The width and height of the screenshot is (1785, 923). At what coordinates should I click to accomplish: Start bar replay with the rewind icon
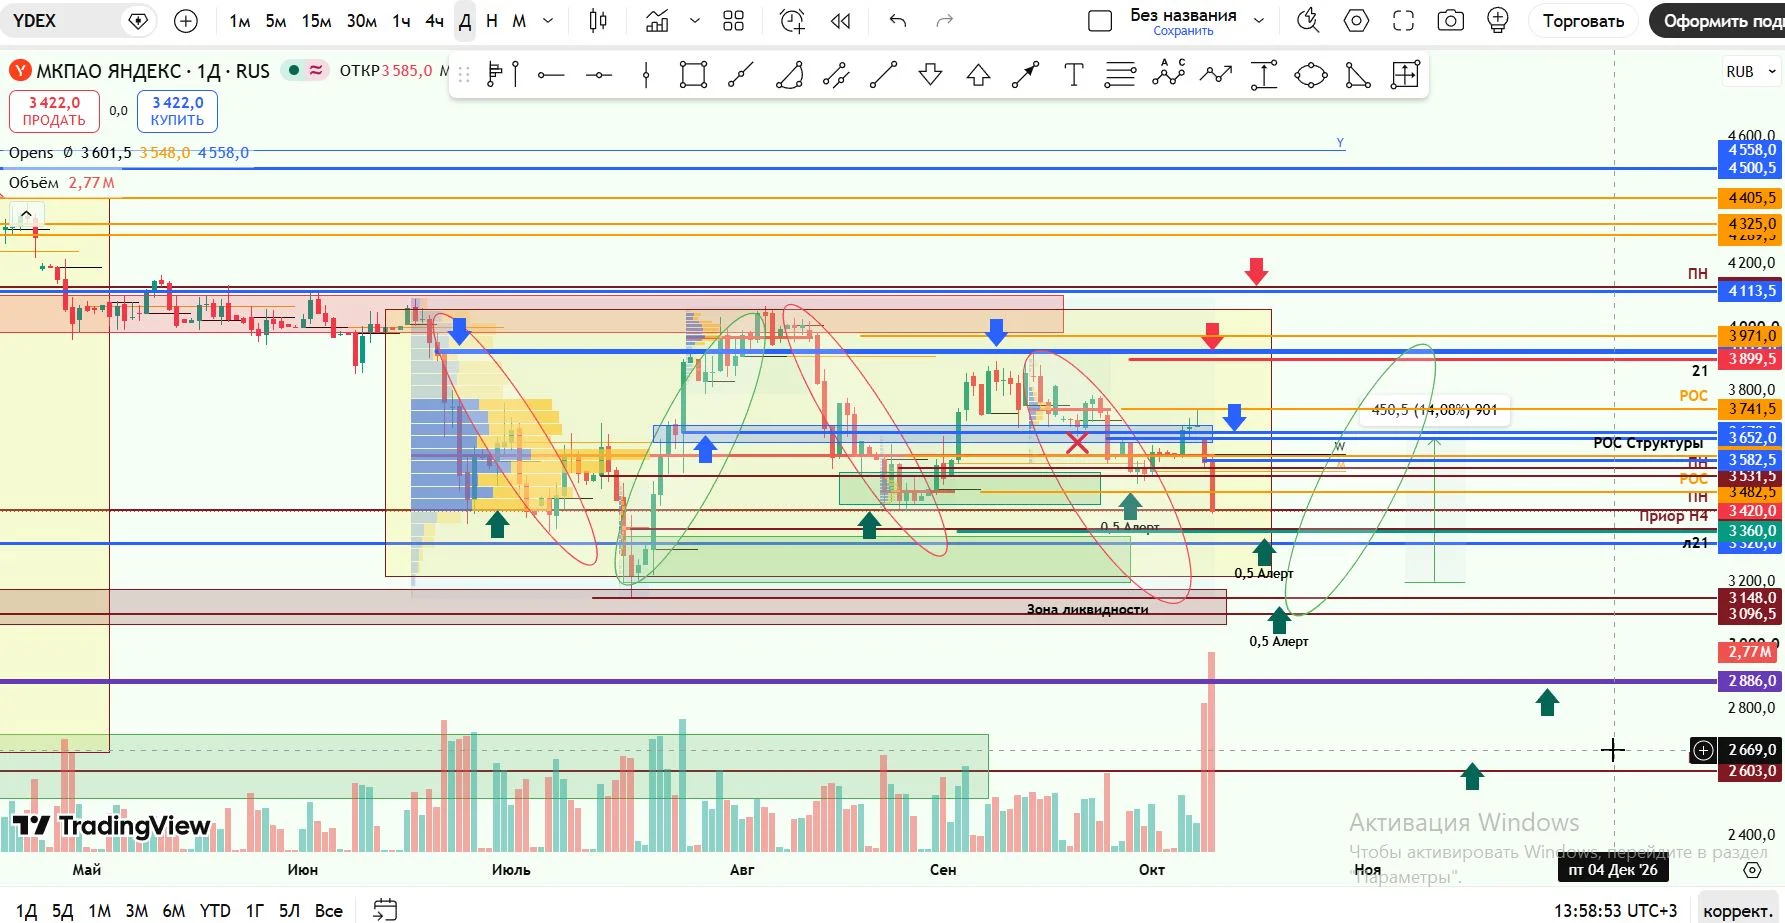coord(841,21)
